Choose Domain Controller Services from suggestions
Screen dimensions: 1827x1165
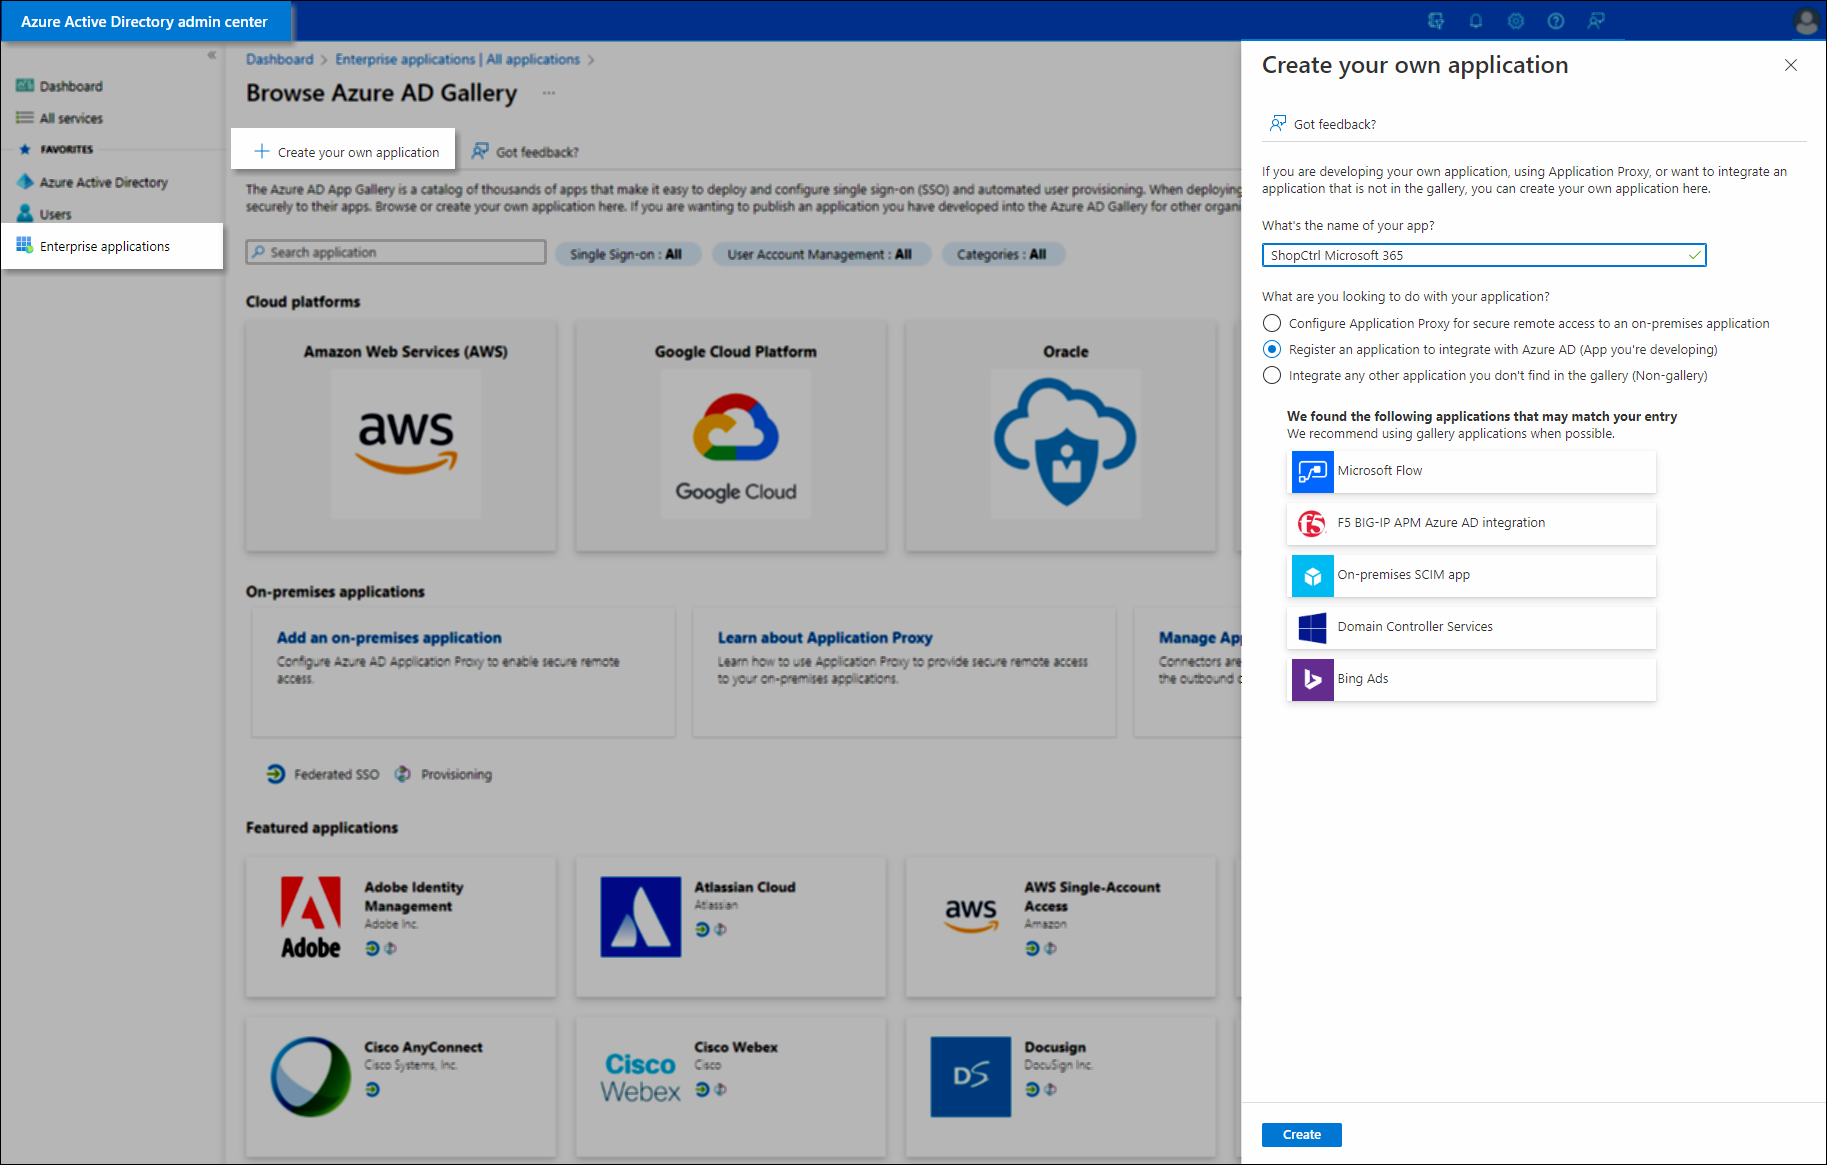[x=1471, y=627]
